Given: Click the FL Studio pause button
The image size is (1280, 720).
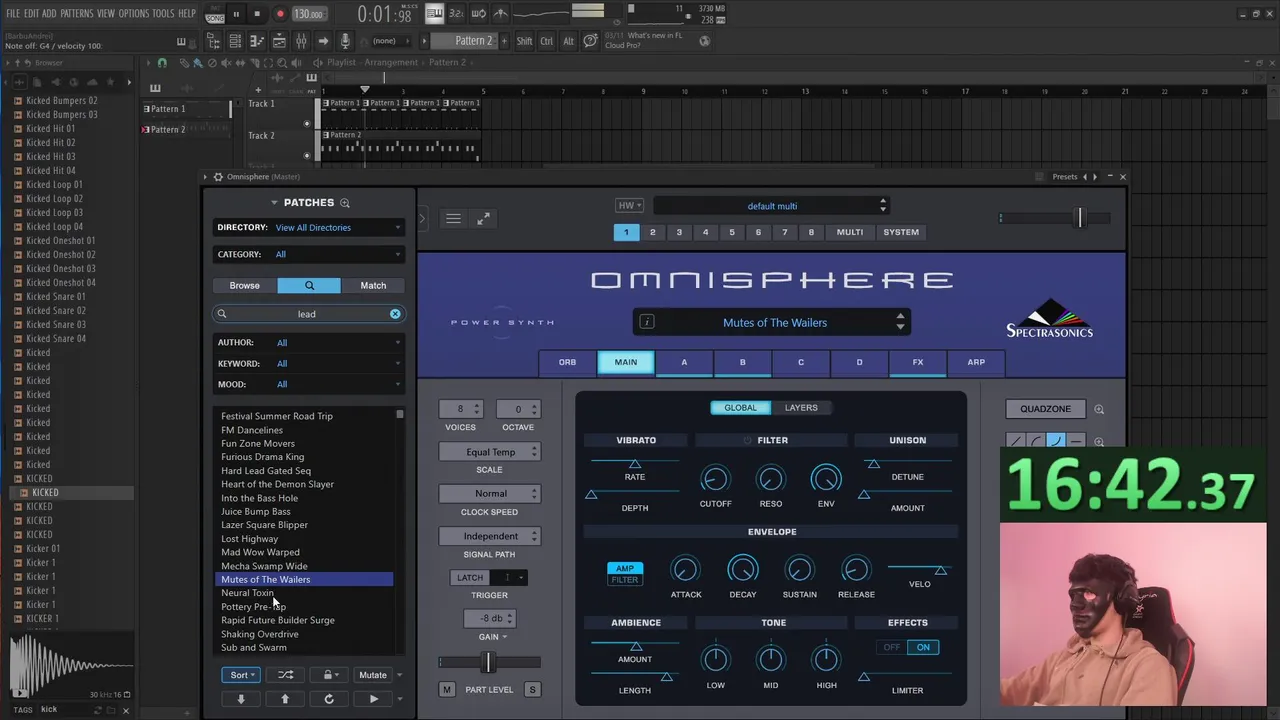Looking at the screenshot, I should [236, 14].
